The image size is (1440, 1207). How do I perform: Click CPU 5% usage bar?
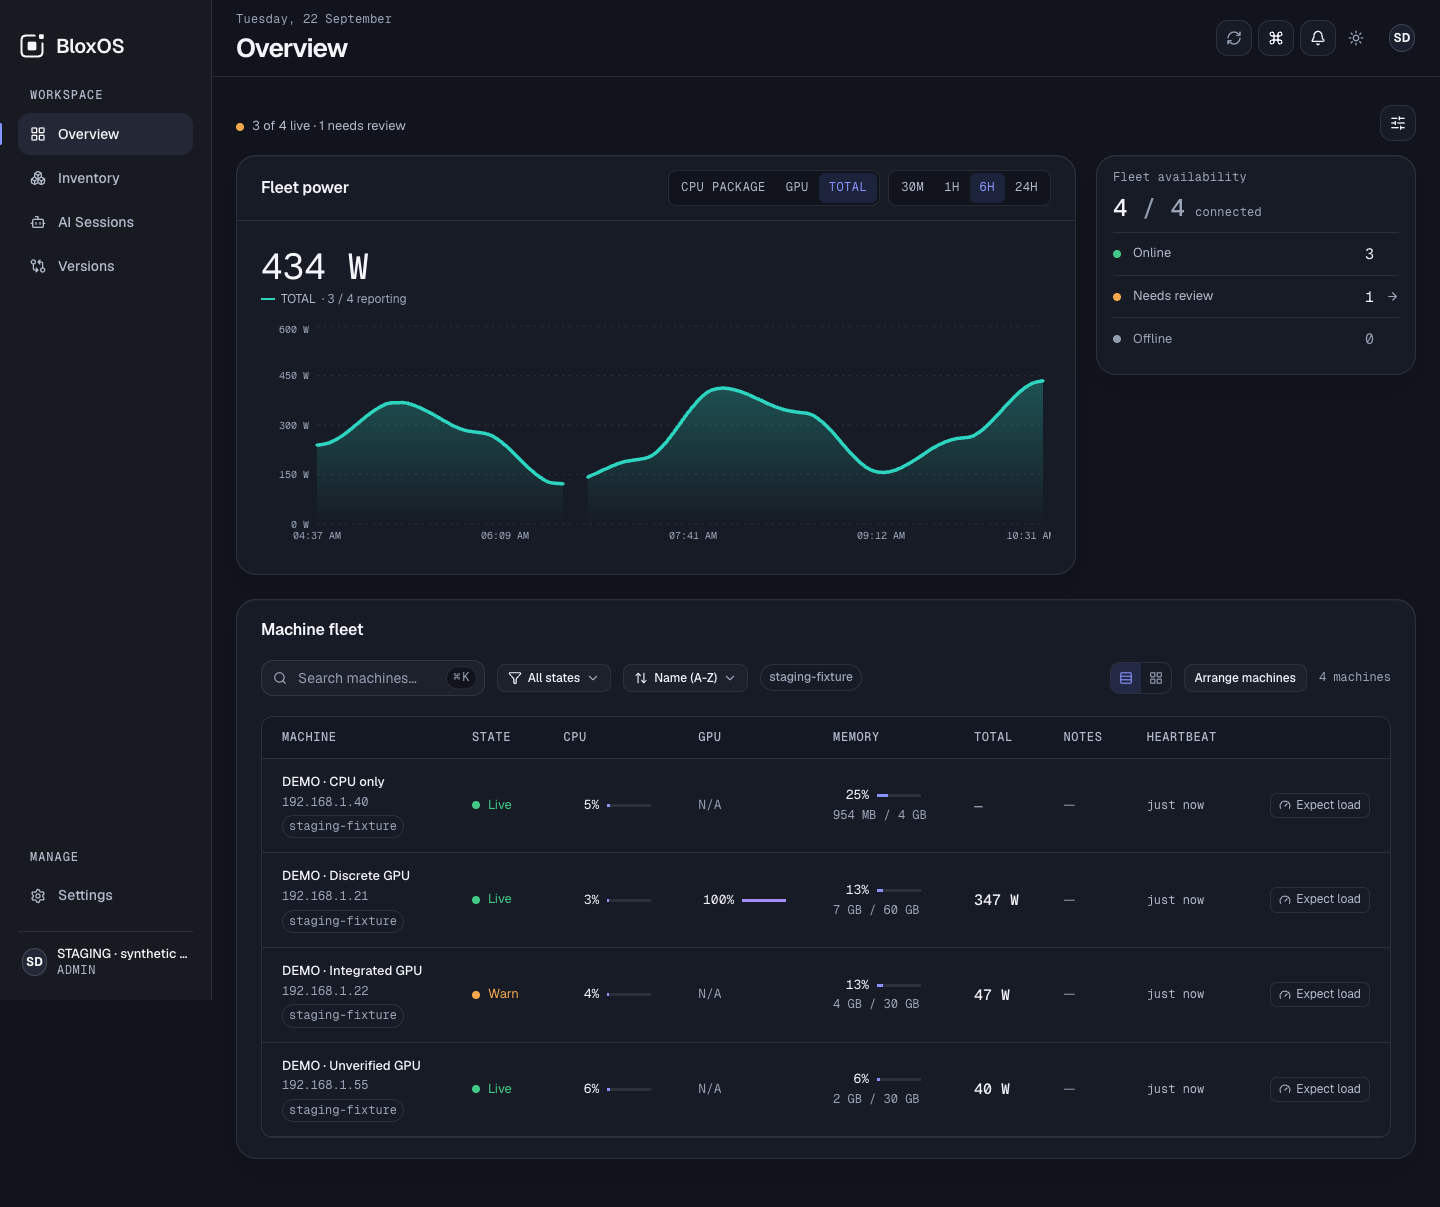[x=629, y=805]
